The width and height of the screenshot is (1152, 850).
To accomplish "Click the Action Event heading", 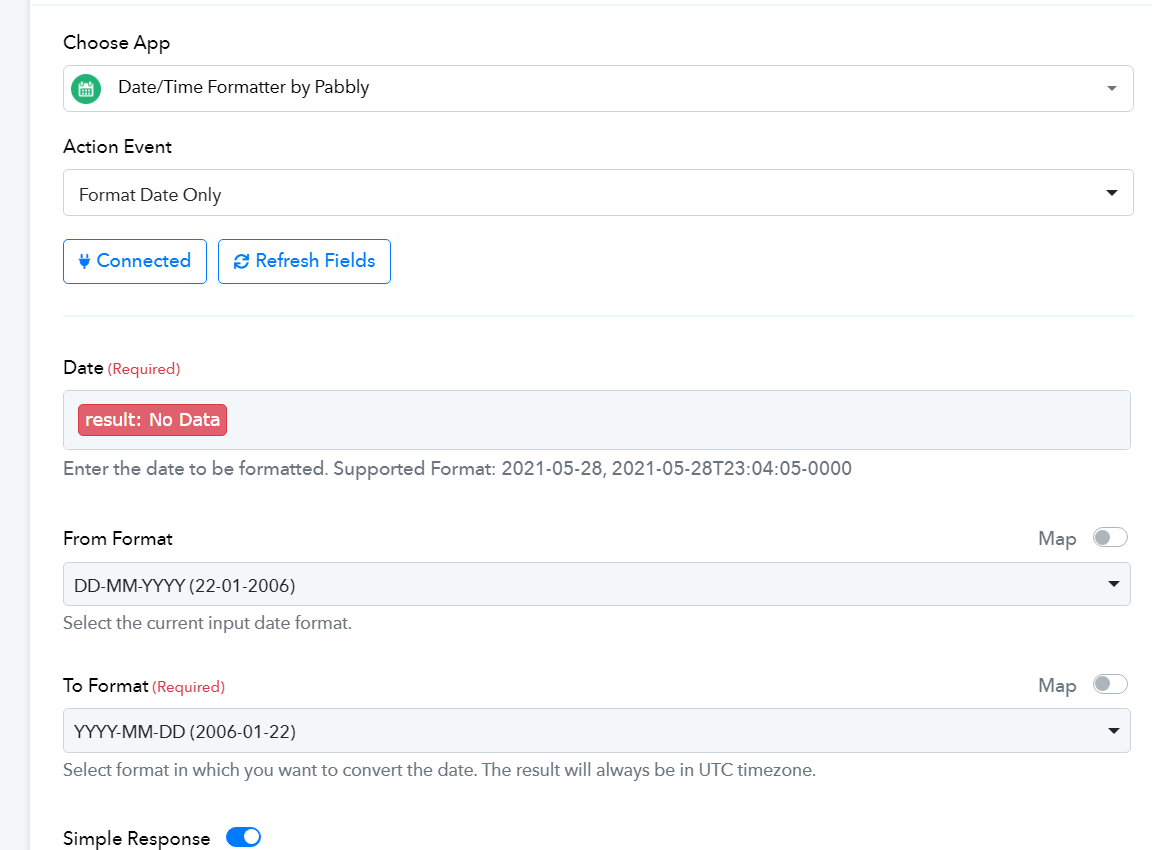I will [x=118, y=147].
